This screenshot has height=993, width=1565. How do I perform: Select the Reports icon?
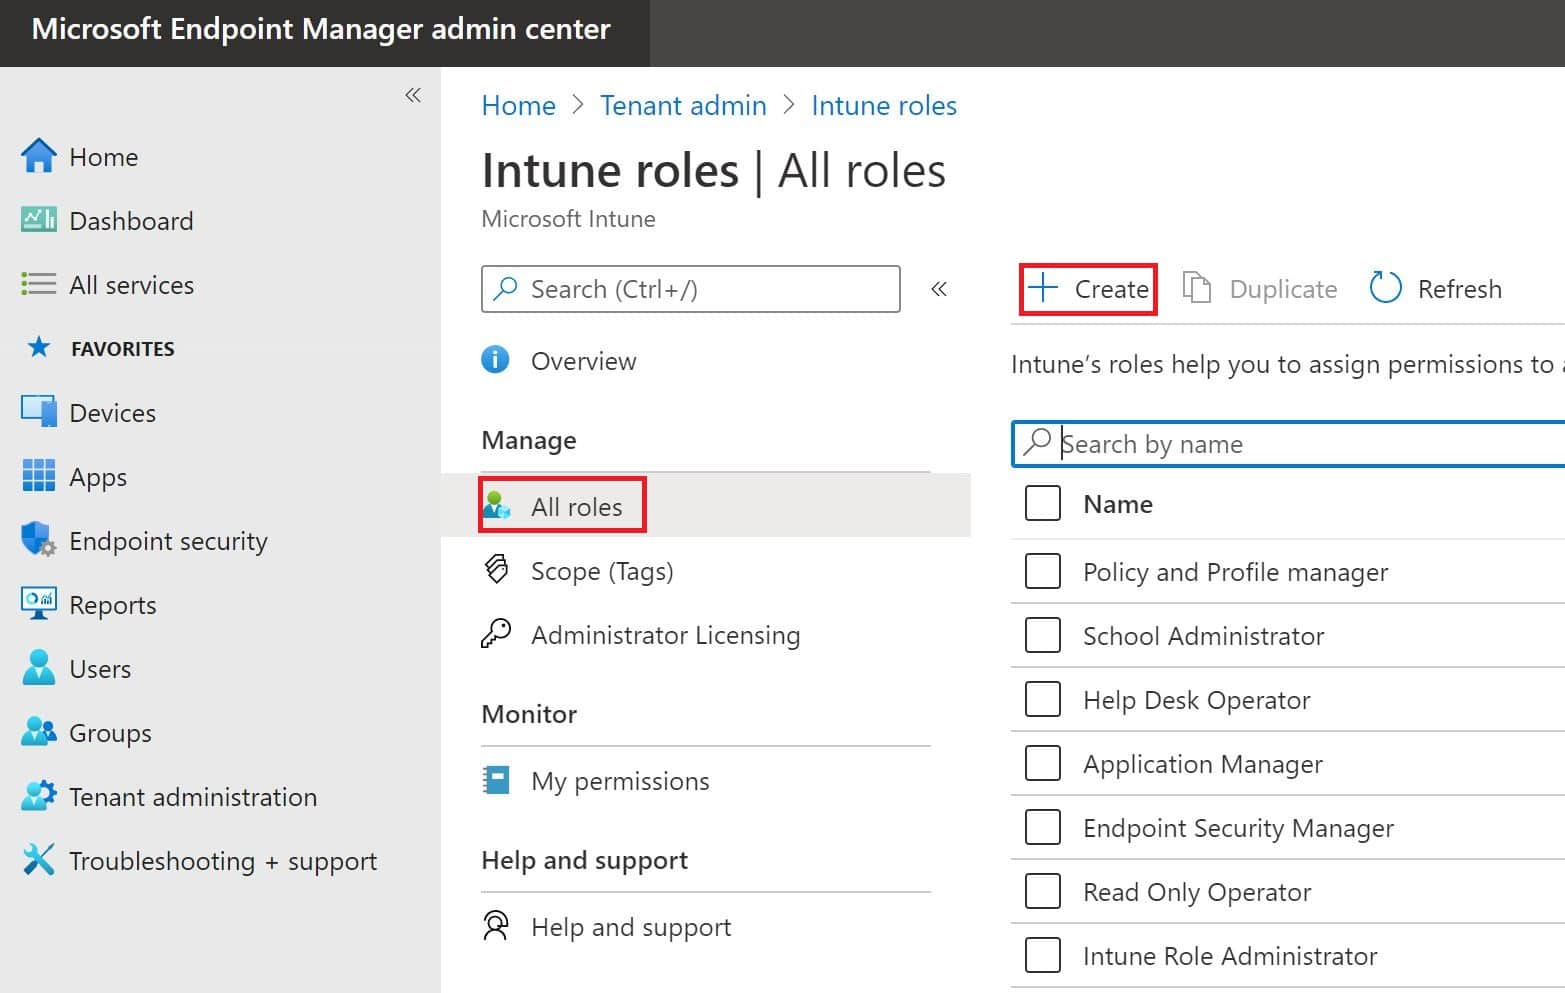tap(37, 604)
